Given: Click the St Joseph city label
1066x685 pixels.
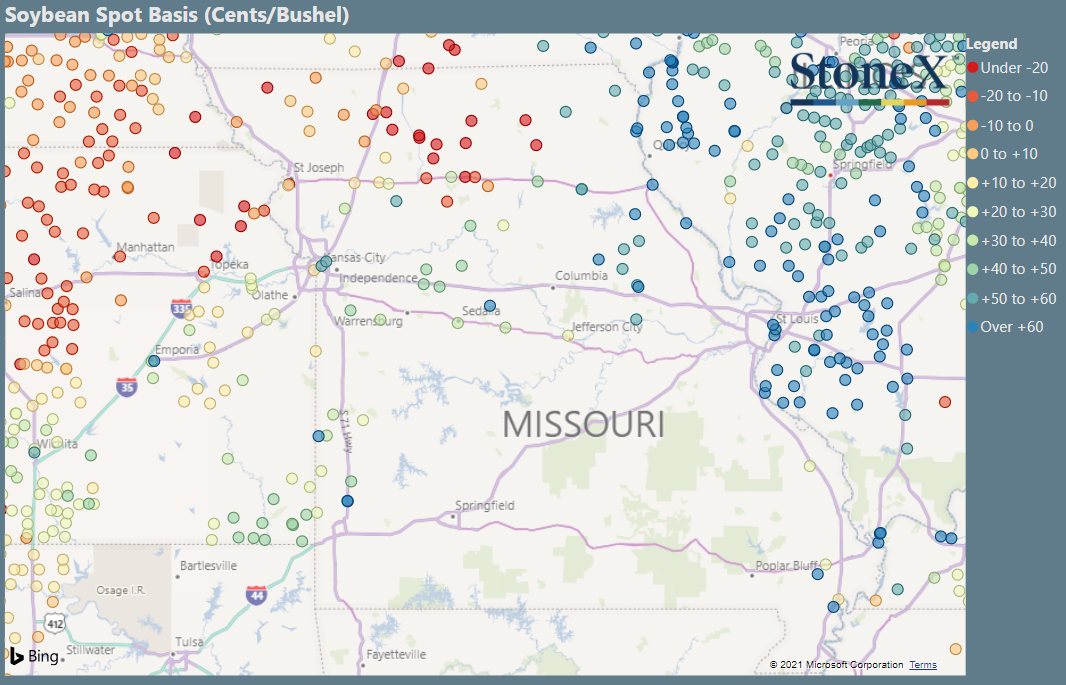Looking at the screenshot, I should click(319, 167).
